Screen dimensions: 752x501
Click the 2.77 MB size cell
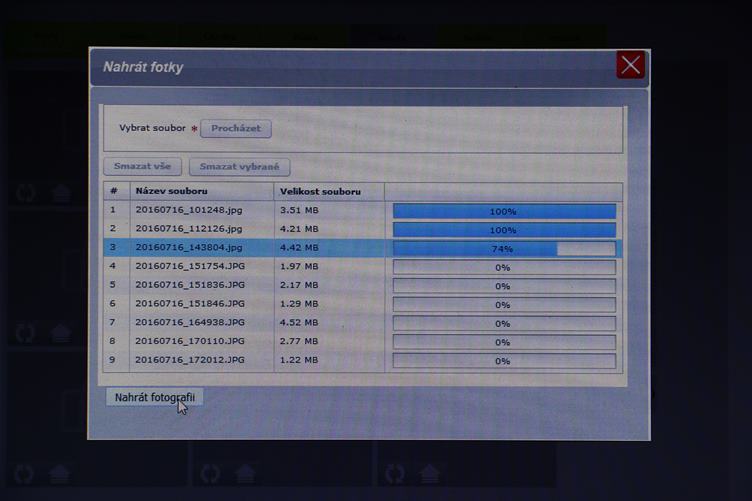coord(299,341)
